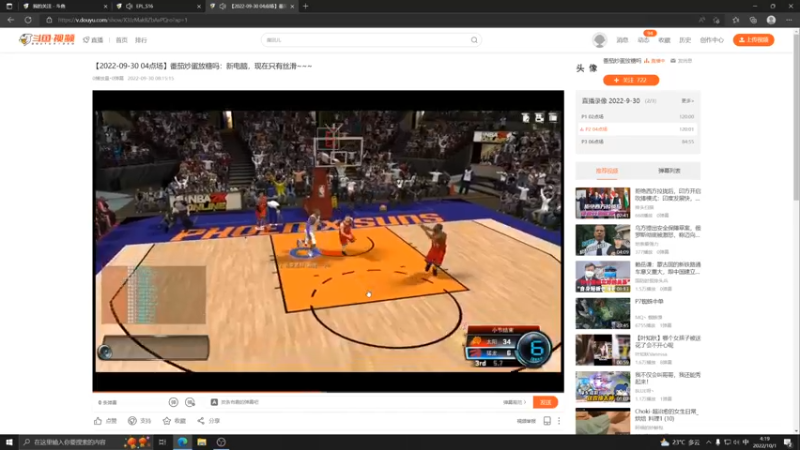Screen dimensions: 800x450
Task: Open the Windows Start menu
Action: [9, 442]
